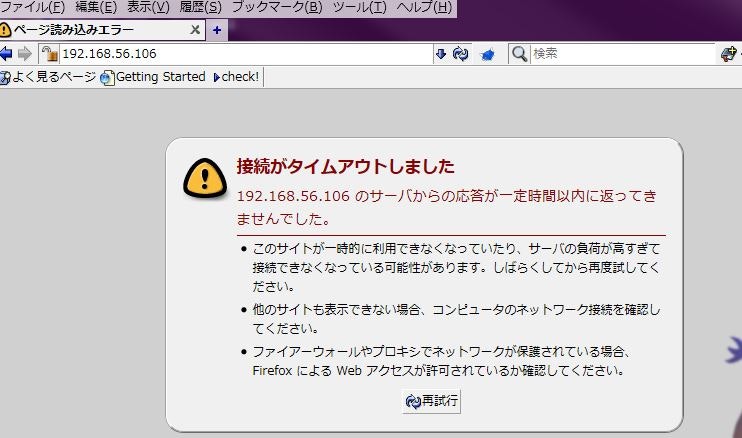Select the ページ読み込みエラー tab
742x438 pixels.
(x=102, y=30)
